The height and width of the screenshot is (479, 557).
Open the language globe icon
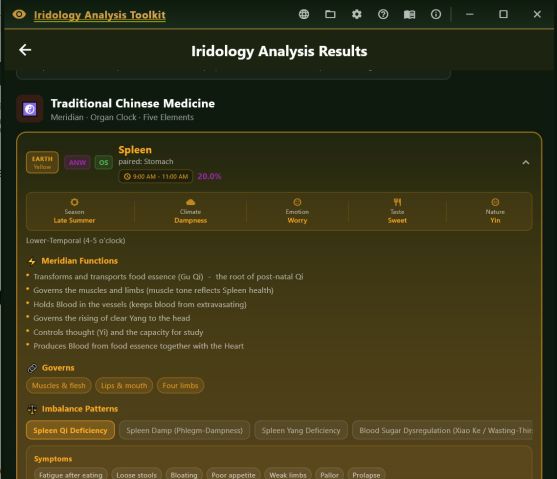pos(304,14)
